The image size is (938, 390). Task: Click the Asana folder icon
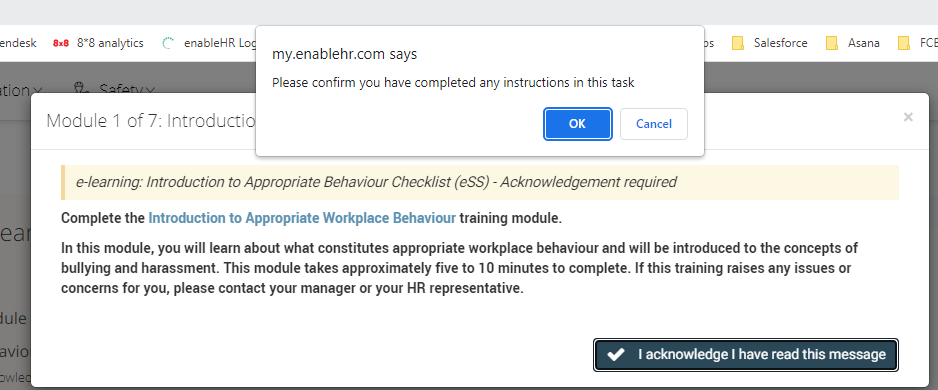[831, 43]
